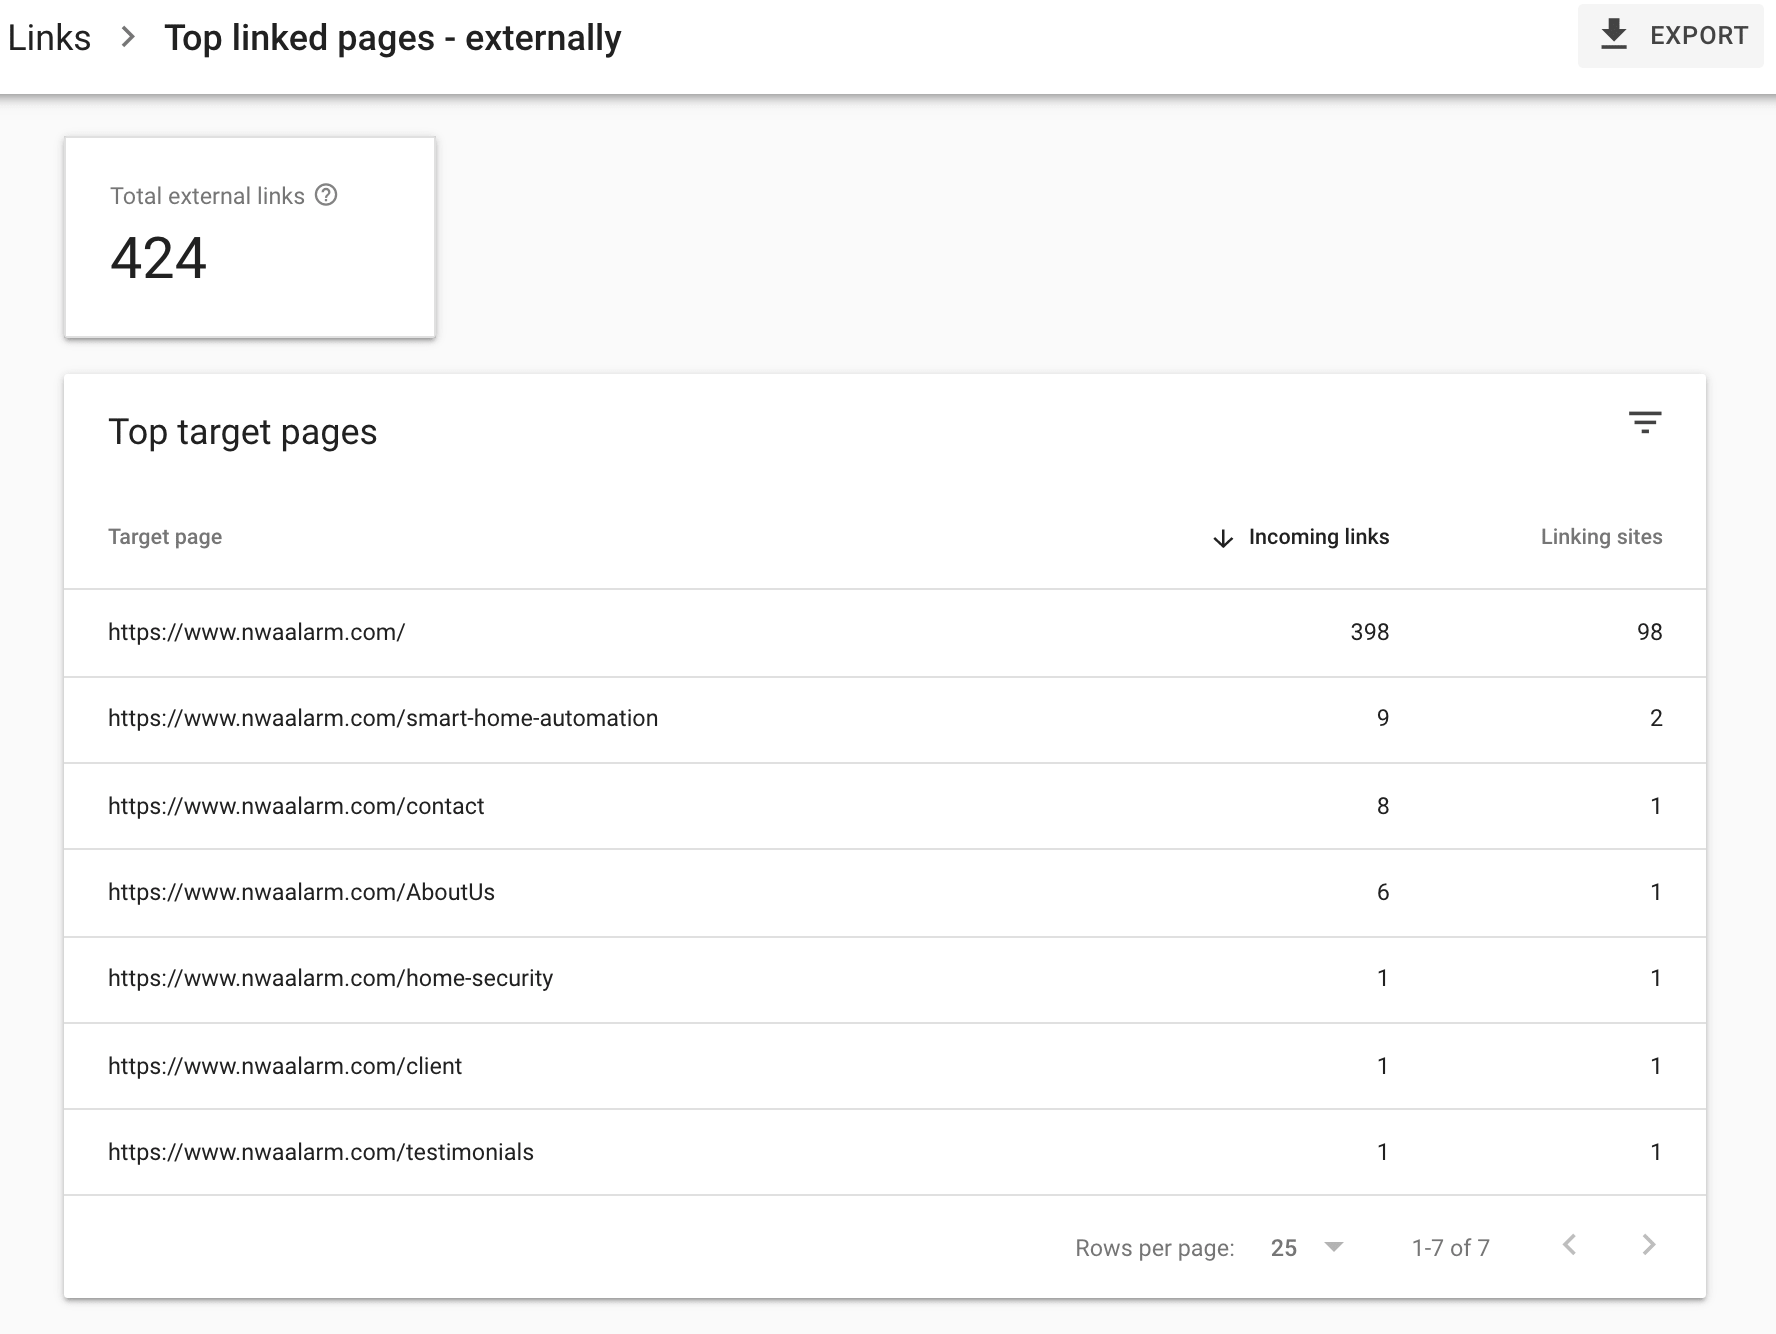Sort by the Linking sites column
The height and width of the screenshot is (1334, 1776).
(1600, 537)
